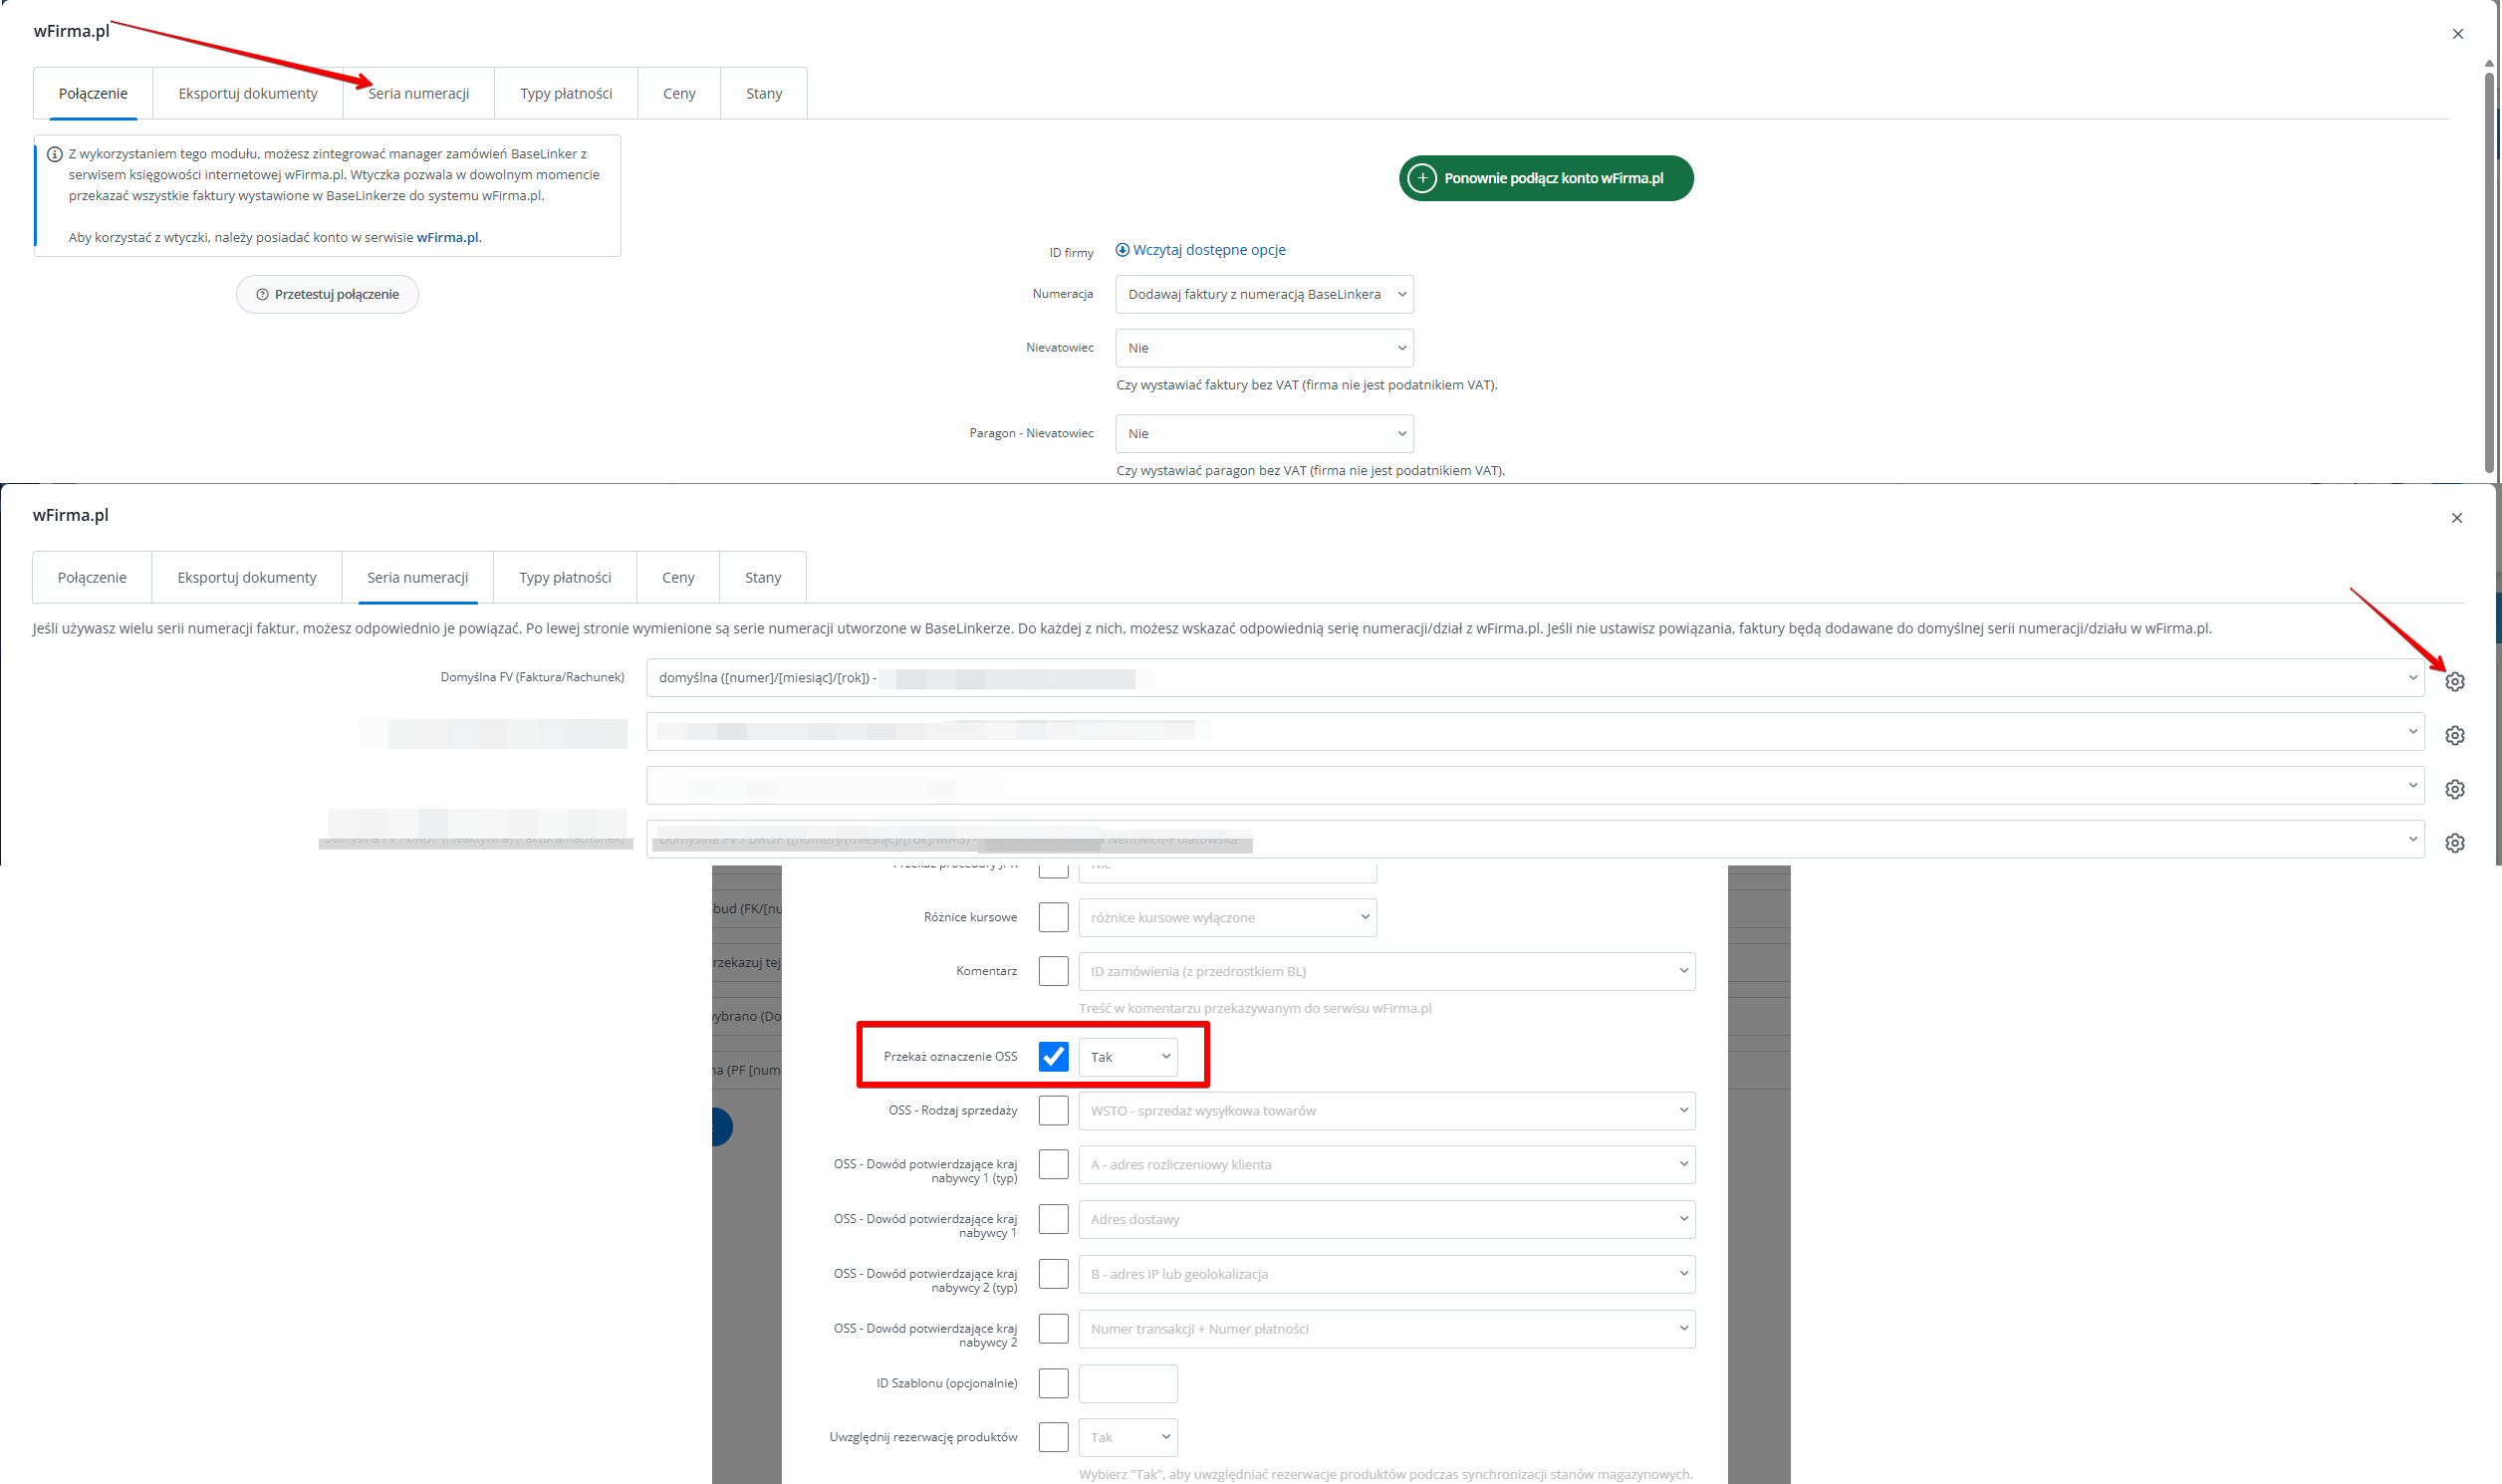Close the top wFirma.pl dialog
This screenshot has width=2502, height=1484.
(2457, 34)
